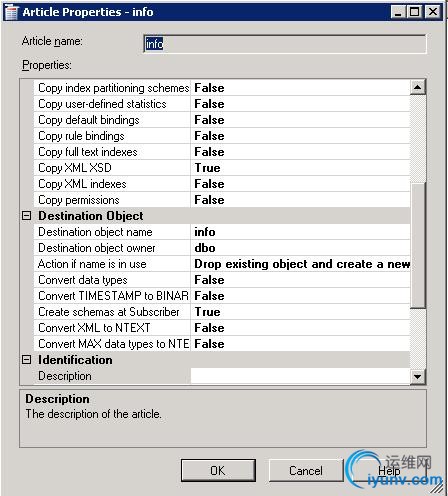This screenshot has width=448, height=496.
Task: Click the vertical scrollbar thumb in properties grid
Action: (418, 245)
